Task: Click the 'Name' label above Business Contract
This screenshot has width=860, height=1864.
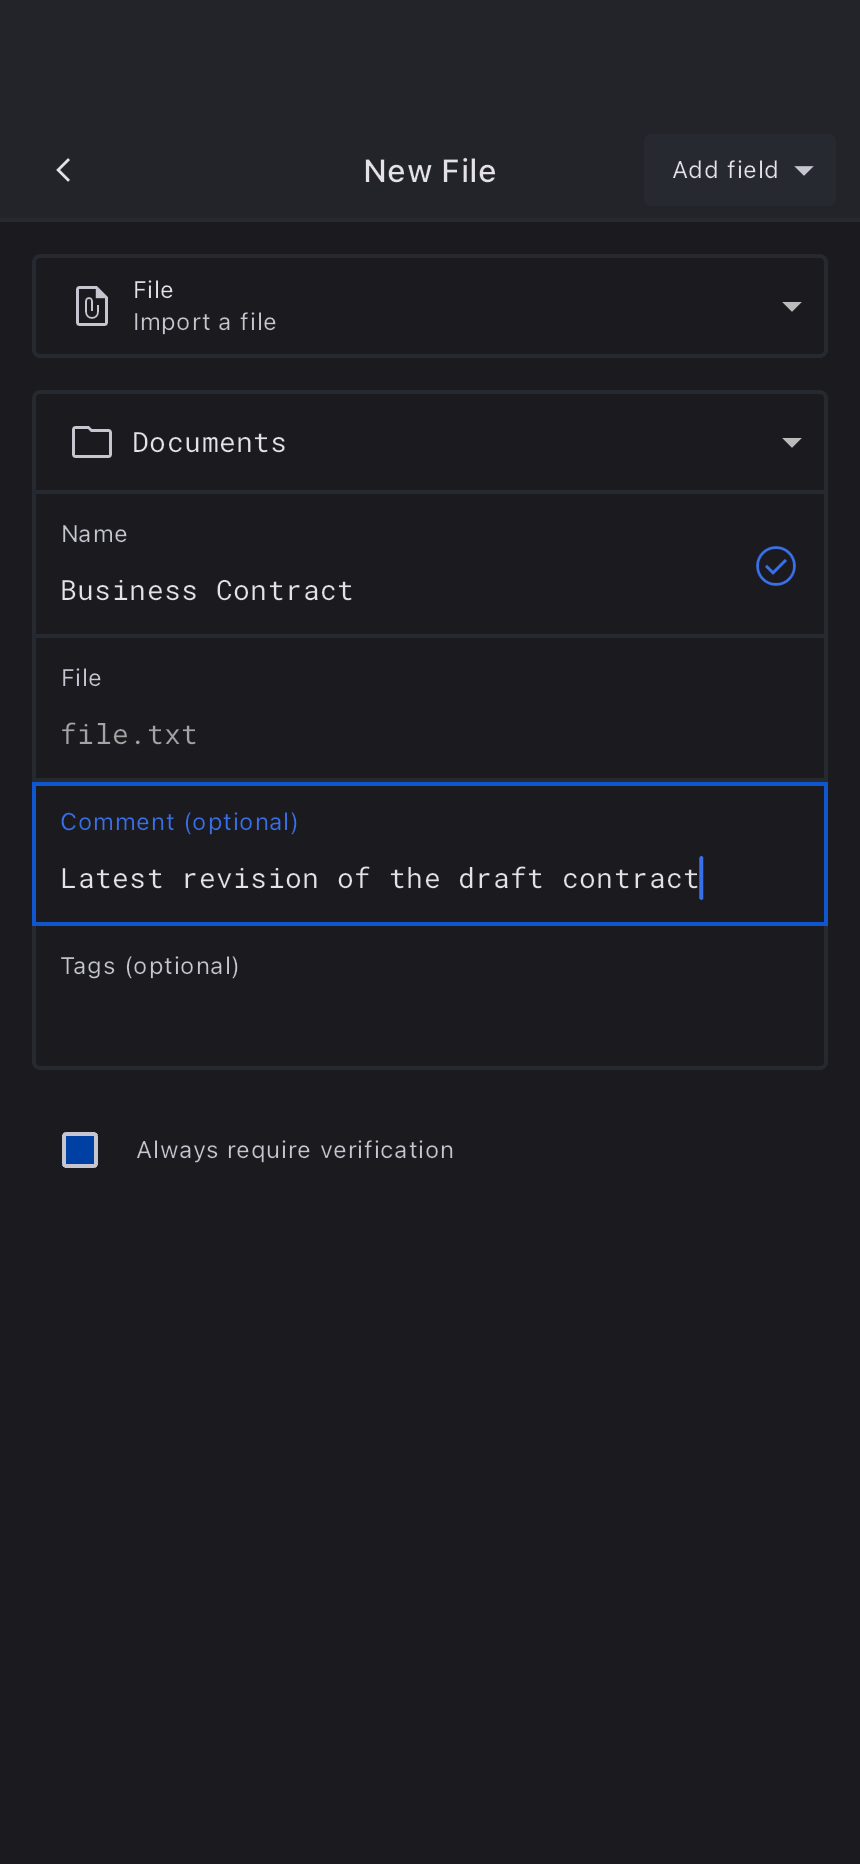Action: (94, 534)
